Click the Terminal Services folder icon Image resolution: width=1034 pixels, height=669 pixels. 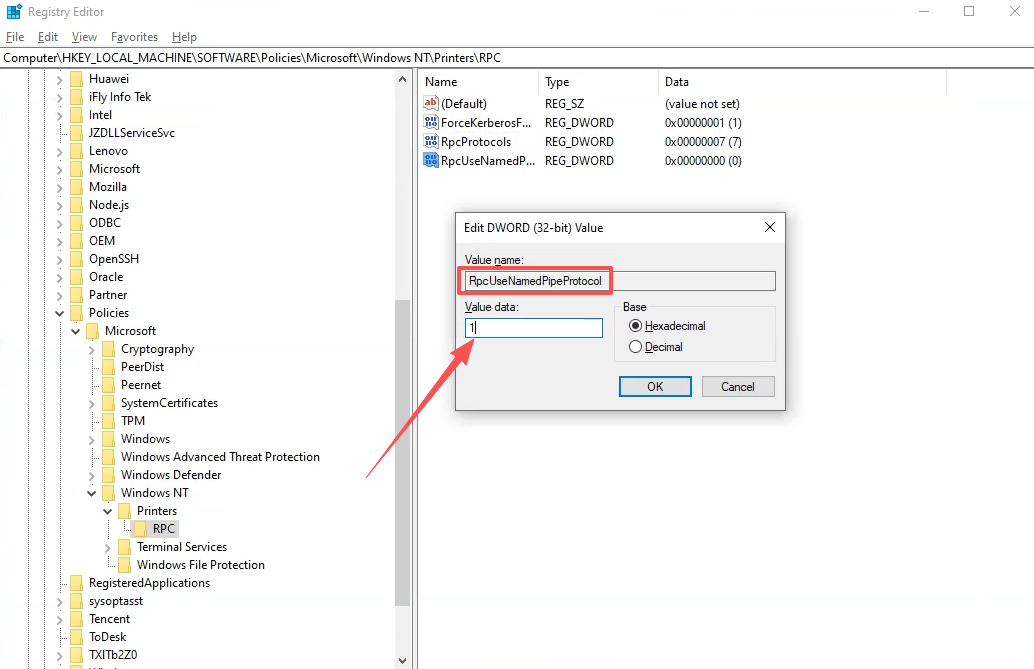tap(124, 547)
